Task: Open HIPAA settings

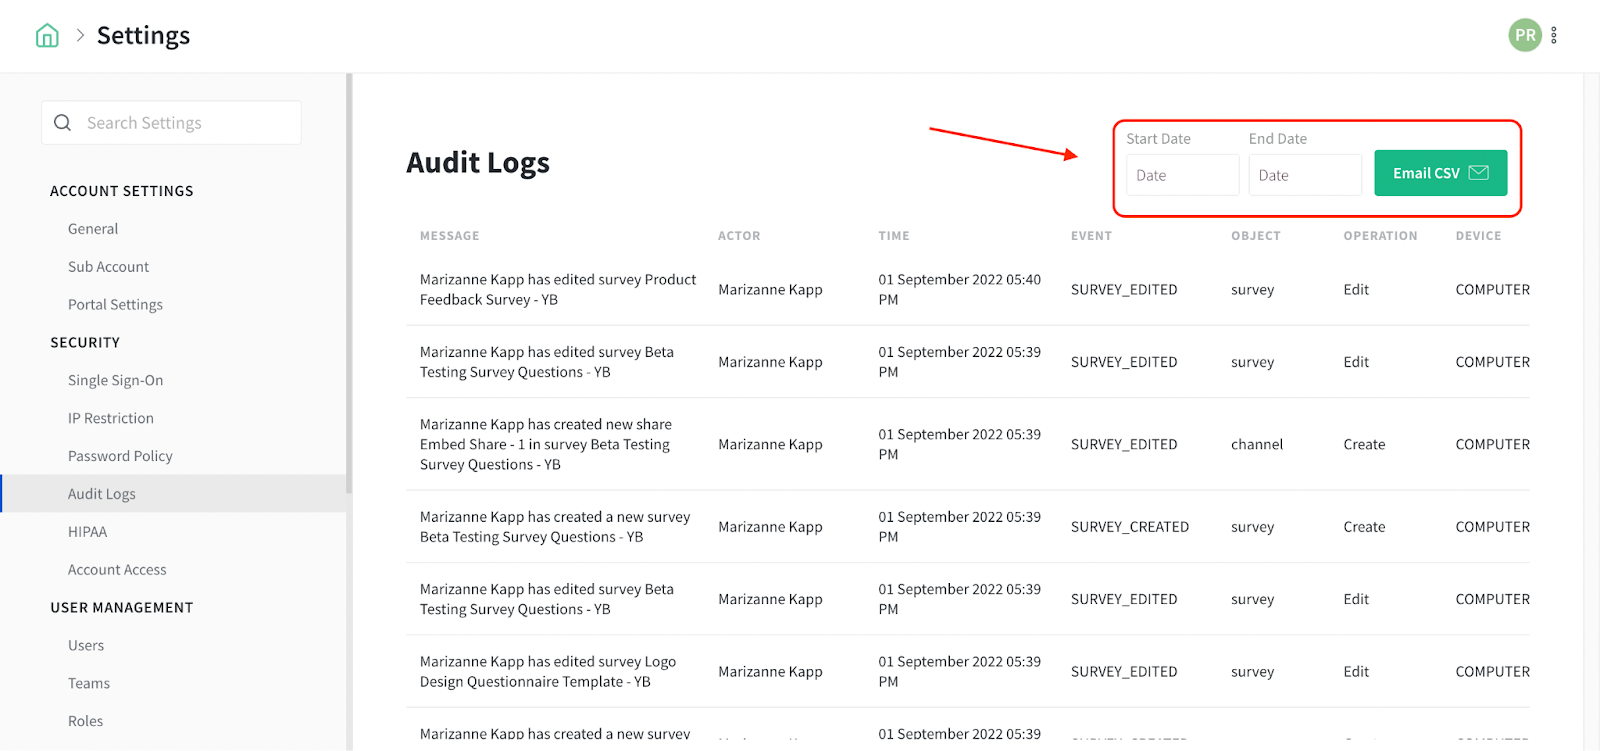Action: point(87,532)
